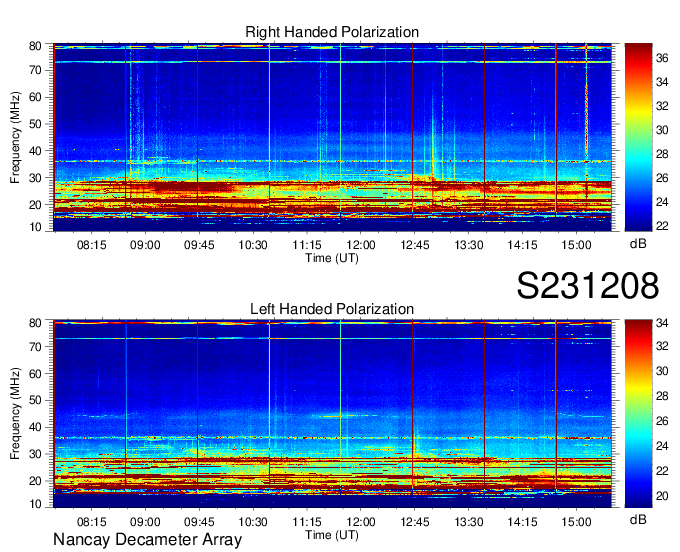This screenshot has height=552, width=680.
Task: Select the S231208 observation label
Action: coord(588,285)
